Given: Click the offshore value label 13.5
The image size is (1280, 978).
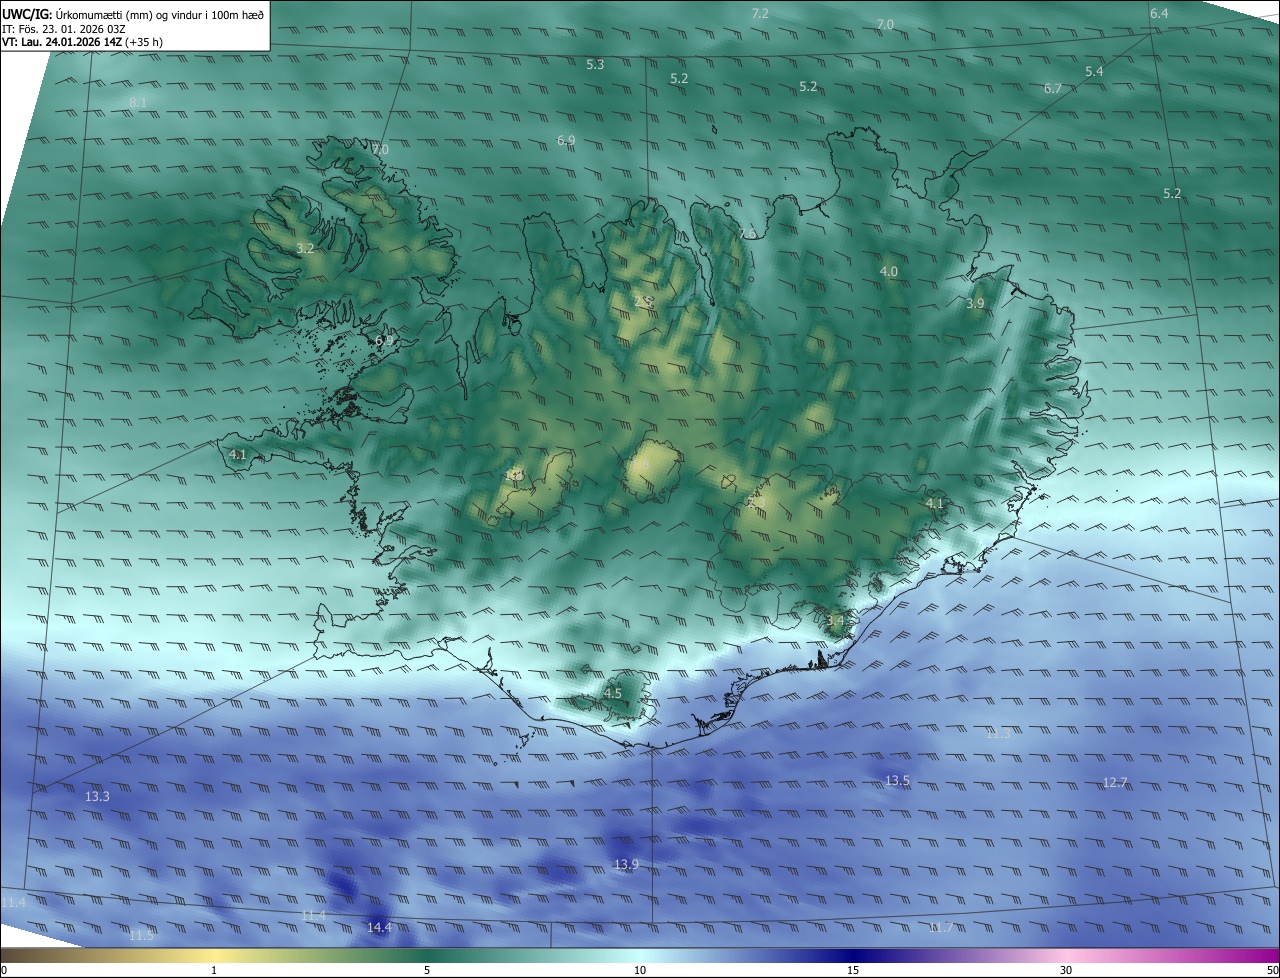Looking at the screenshot, I should point(897,781).
